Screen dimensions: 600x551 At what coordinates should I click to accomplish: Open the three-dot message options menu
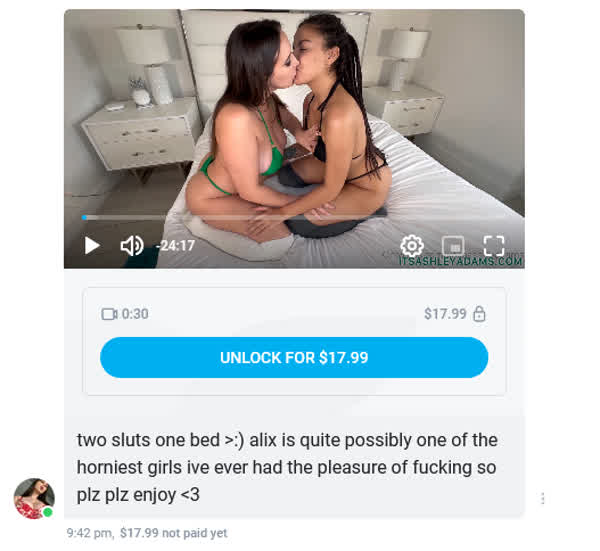[543, 498]
